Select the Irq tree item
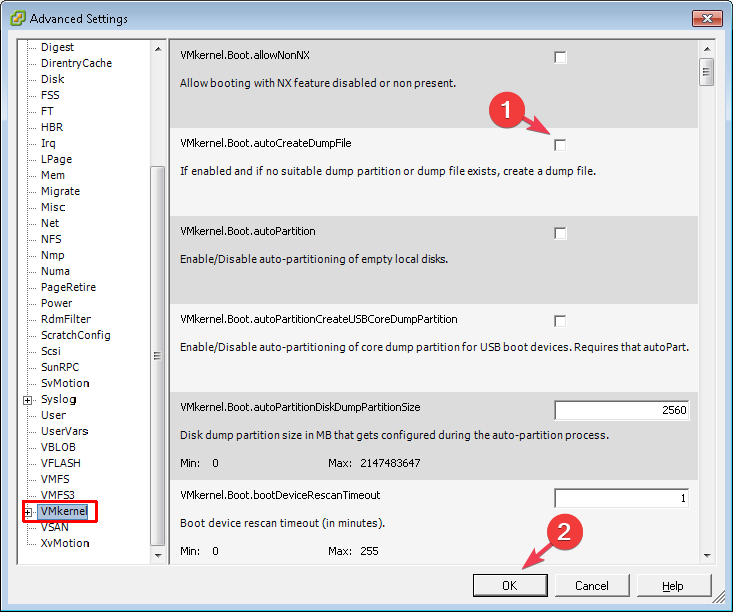Viewport: 733px width, 612px height. click(48, 143)
